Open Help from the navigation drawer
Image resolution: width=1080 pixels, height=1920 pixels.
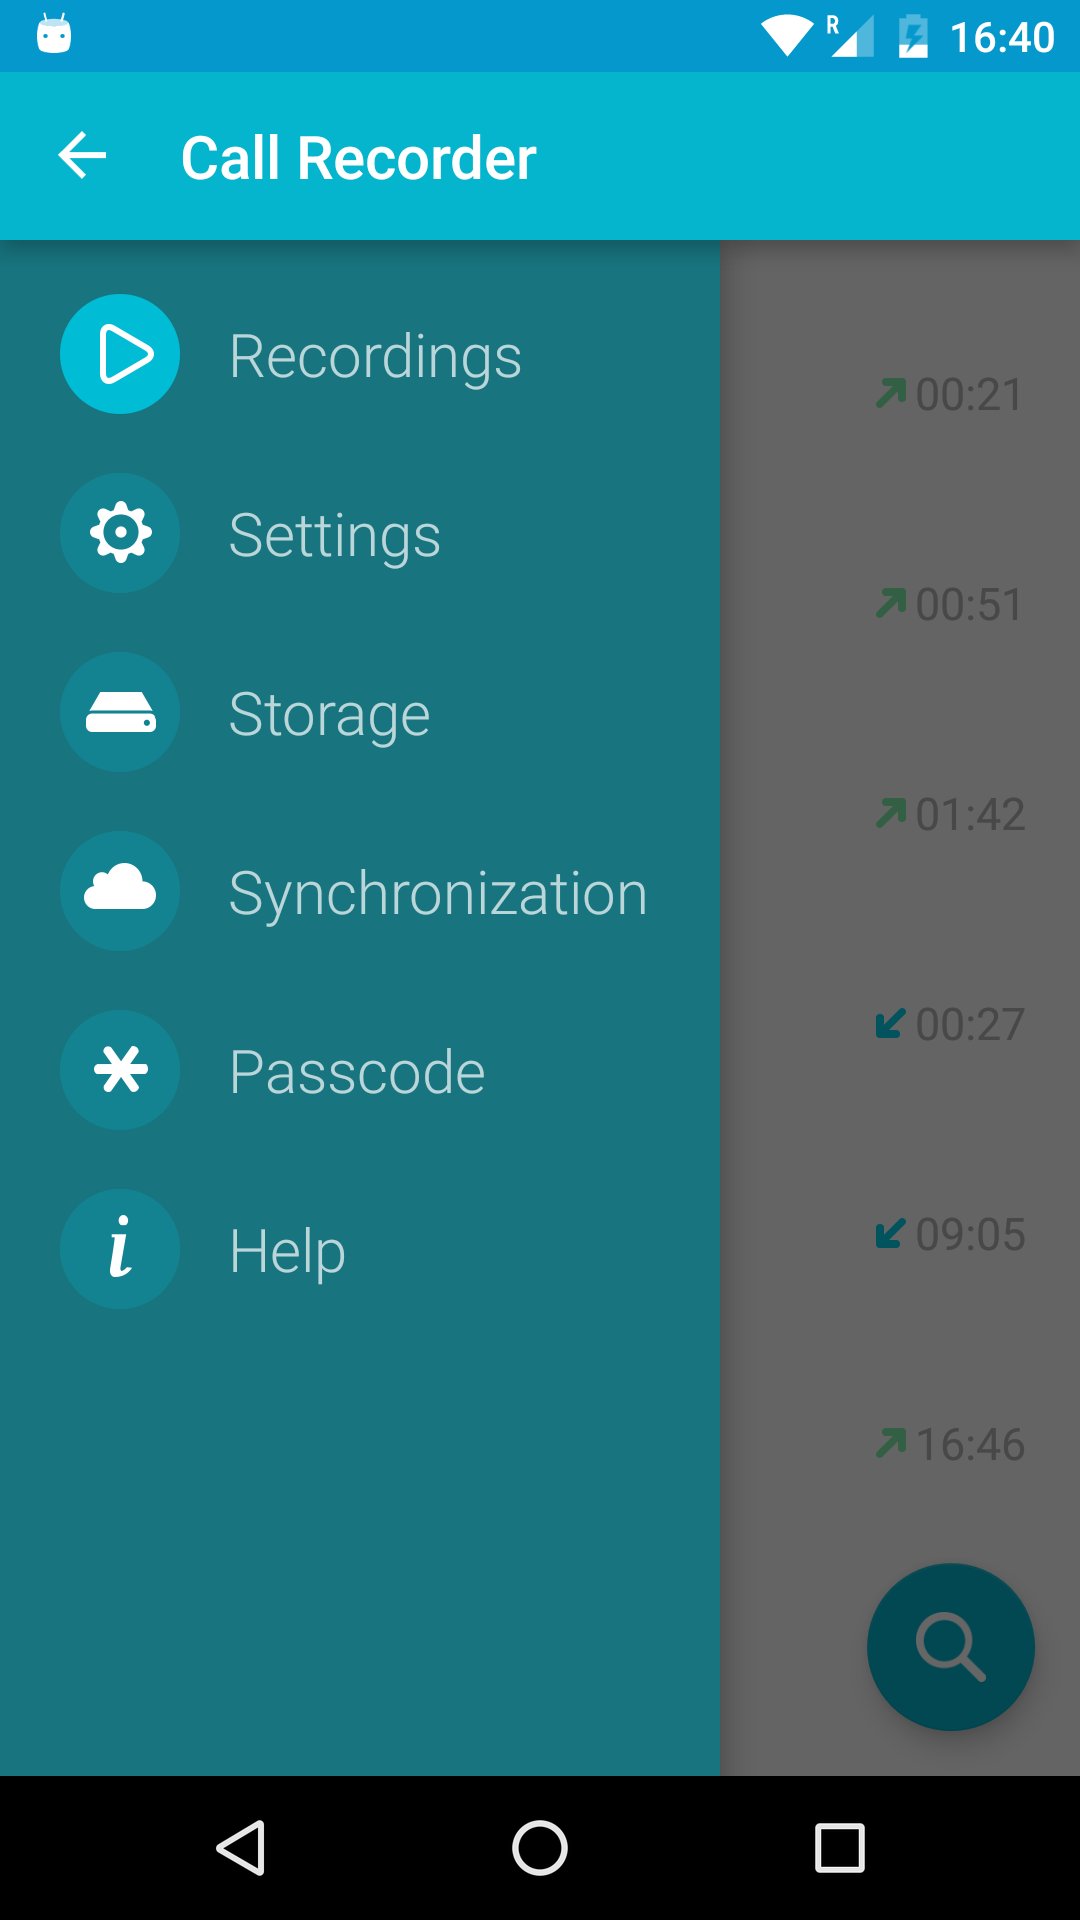click(287, 1251)
